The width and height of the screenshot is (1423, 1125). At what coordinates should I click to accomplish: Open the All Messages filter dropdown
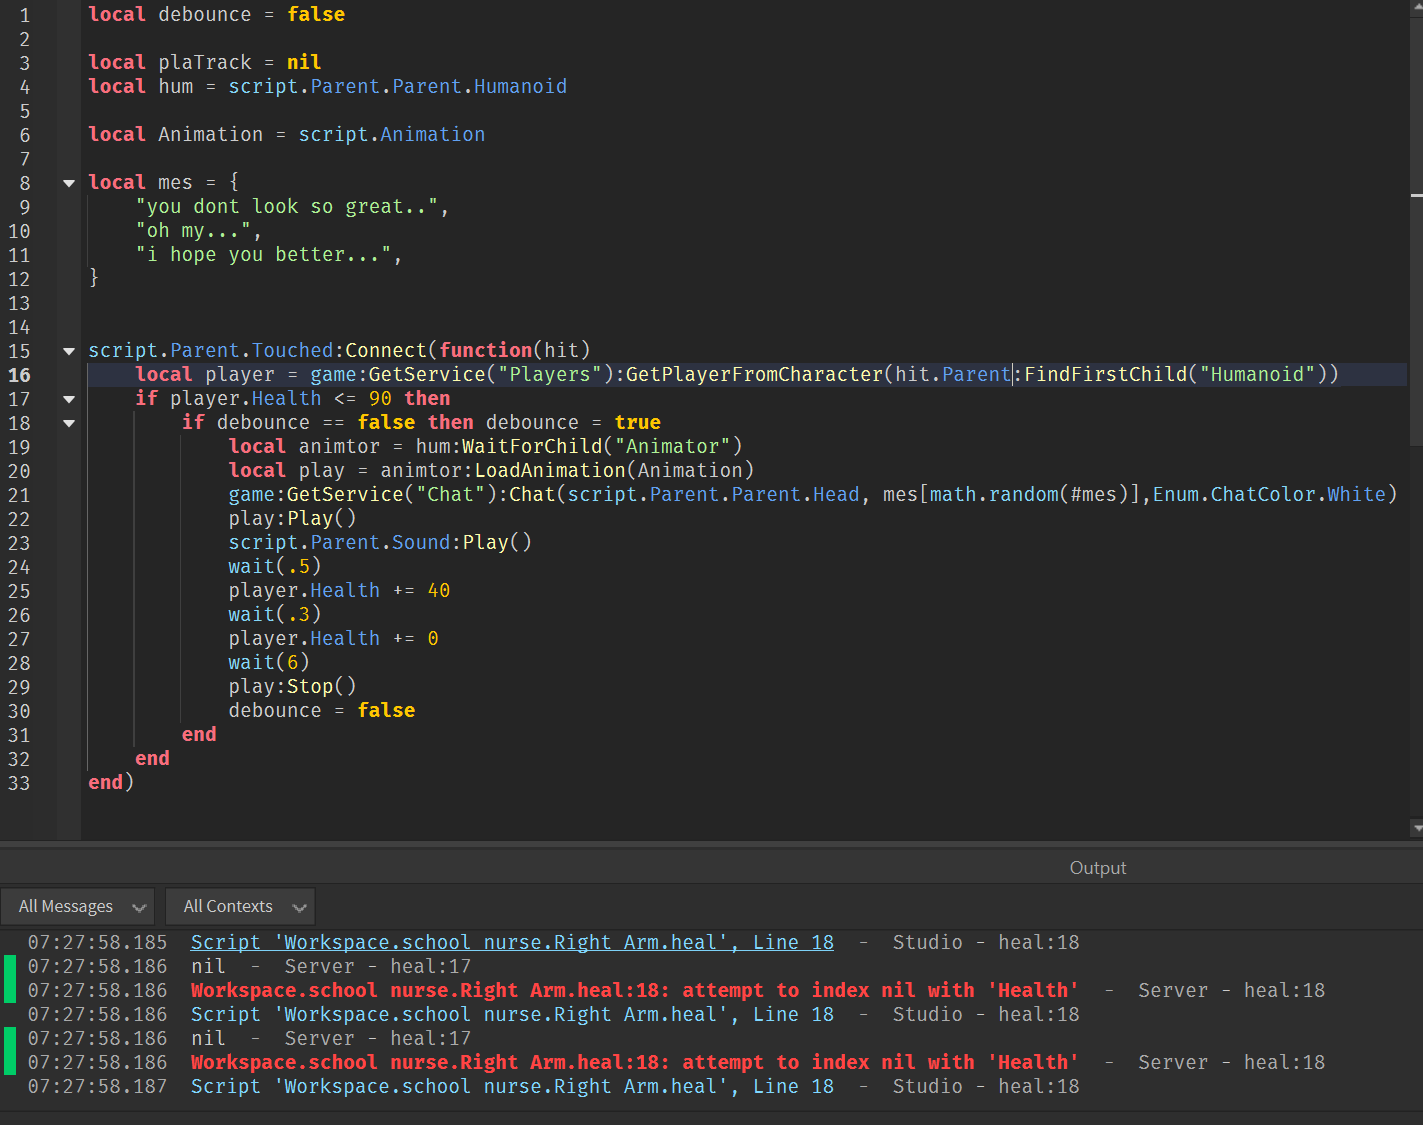click(x=77, y=906)
